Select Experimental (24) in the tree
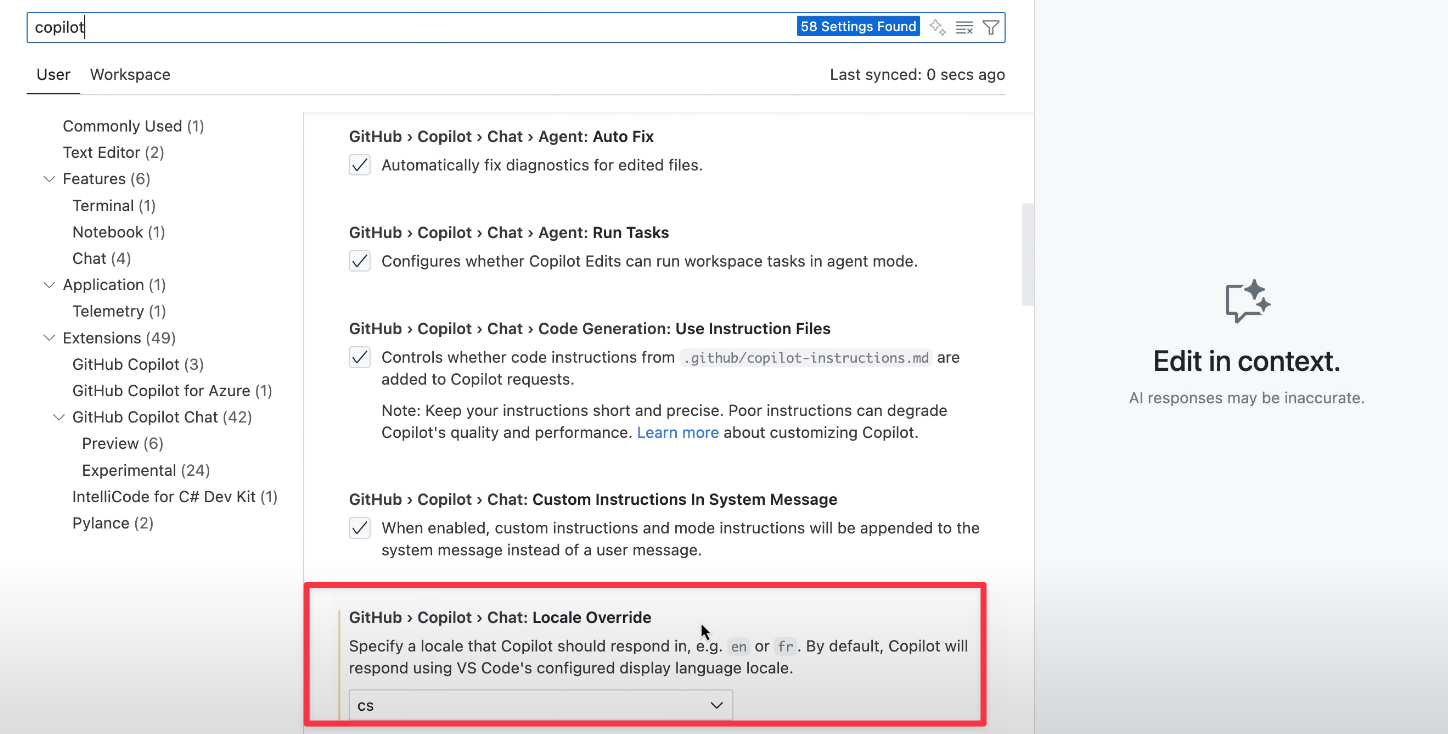 coord(145,470)
